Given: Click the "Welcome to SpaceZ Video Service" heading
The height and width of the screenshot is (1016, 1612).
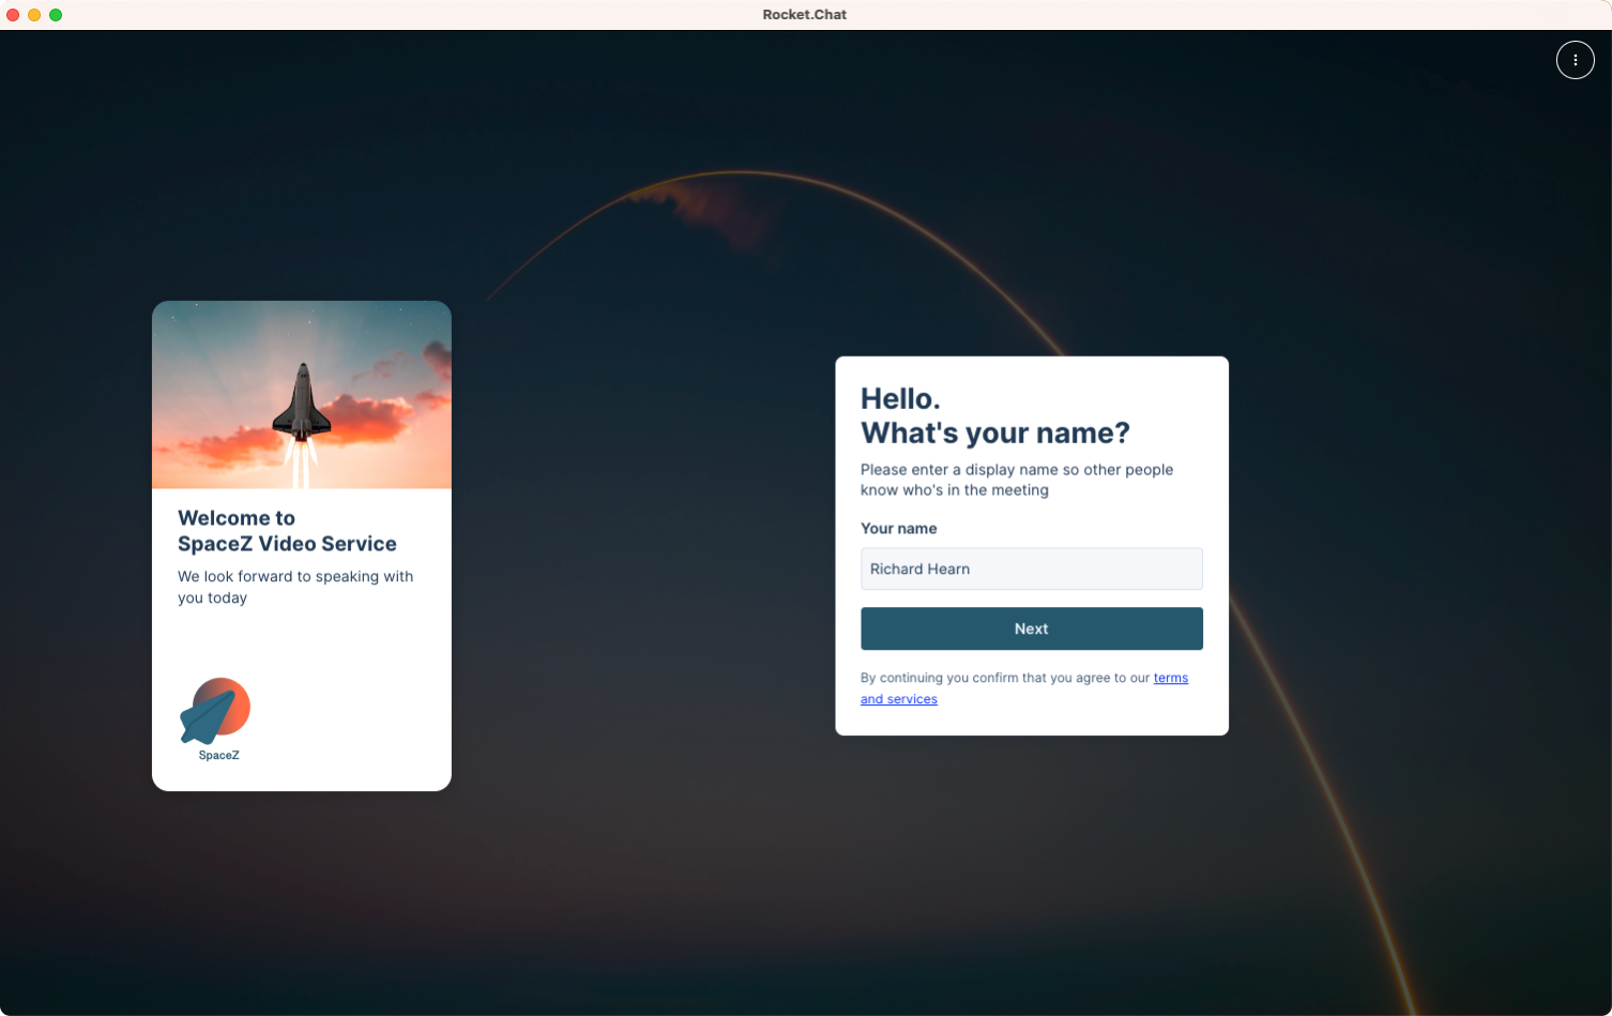Looking at the screenshot, I should coord(287,531).
